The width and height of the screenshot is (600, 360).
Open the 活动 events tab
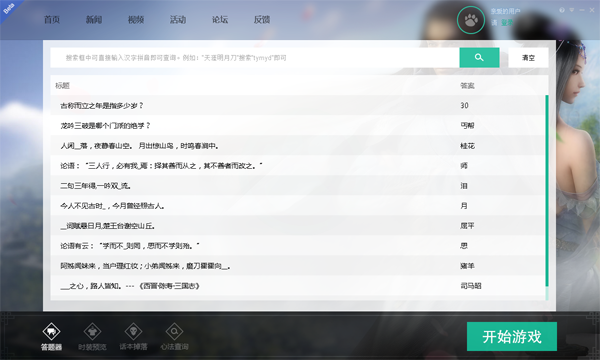tap(178, 20)
